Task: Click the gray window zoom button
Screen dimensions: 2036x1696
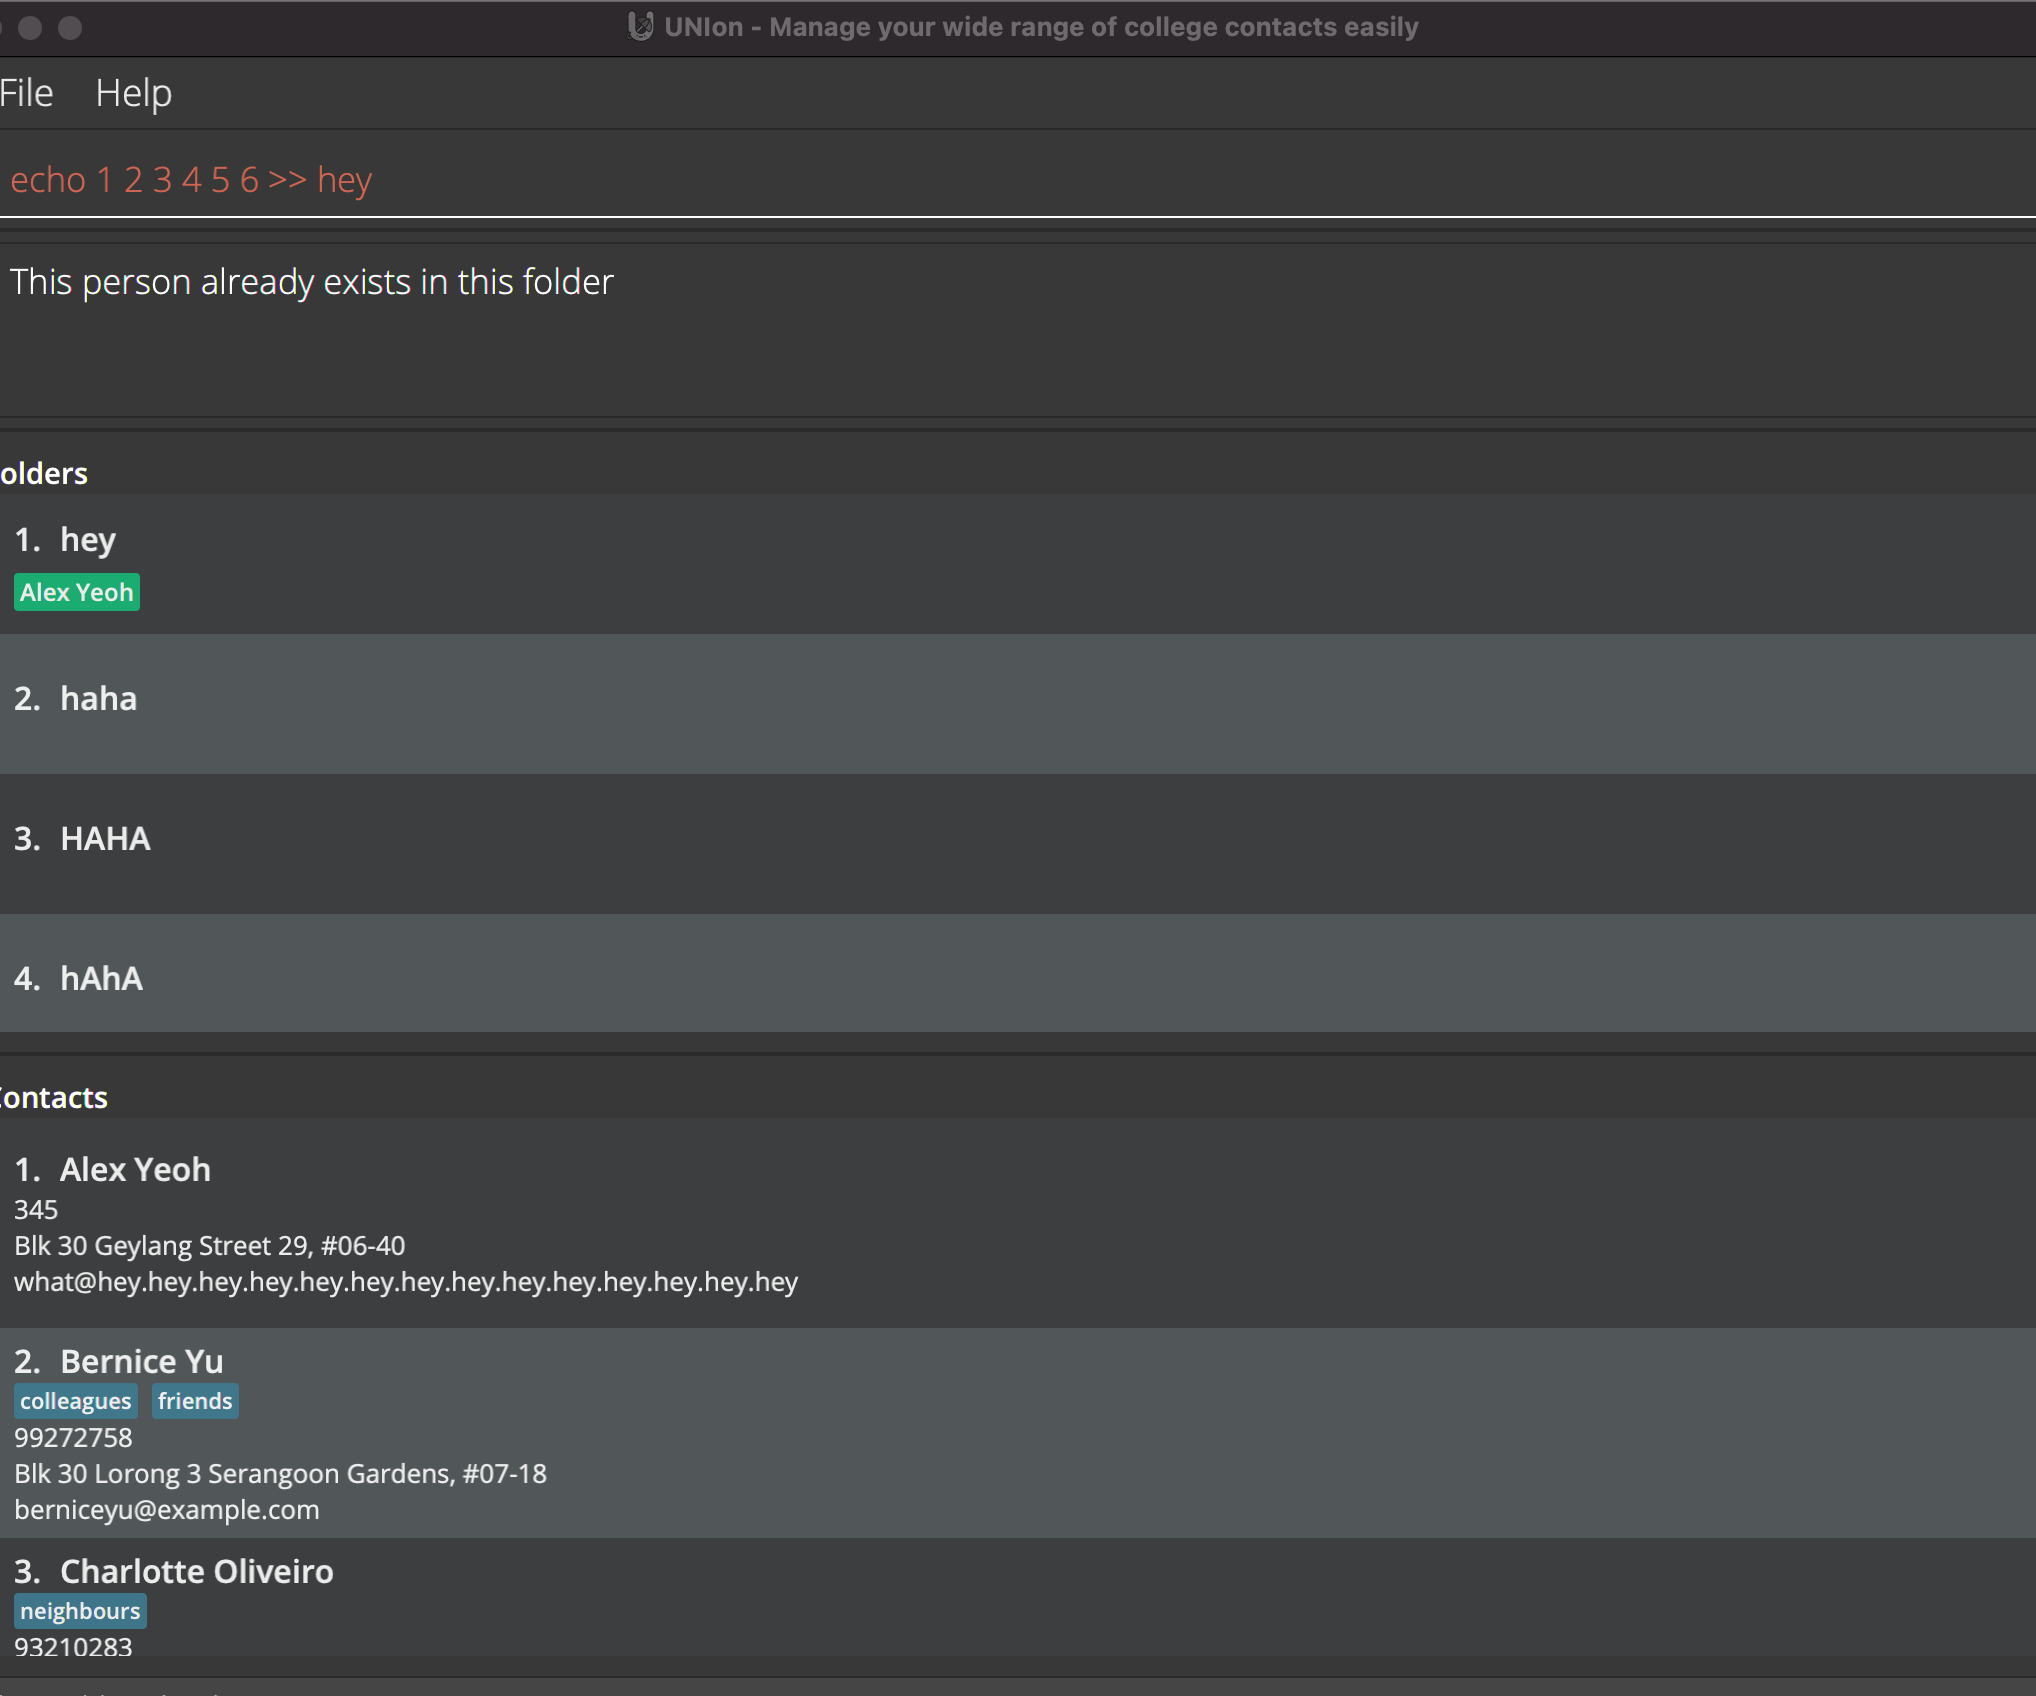Action: (x=70, y=27)
